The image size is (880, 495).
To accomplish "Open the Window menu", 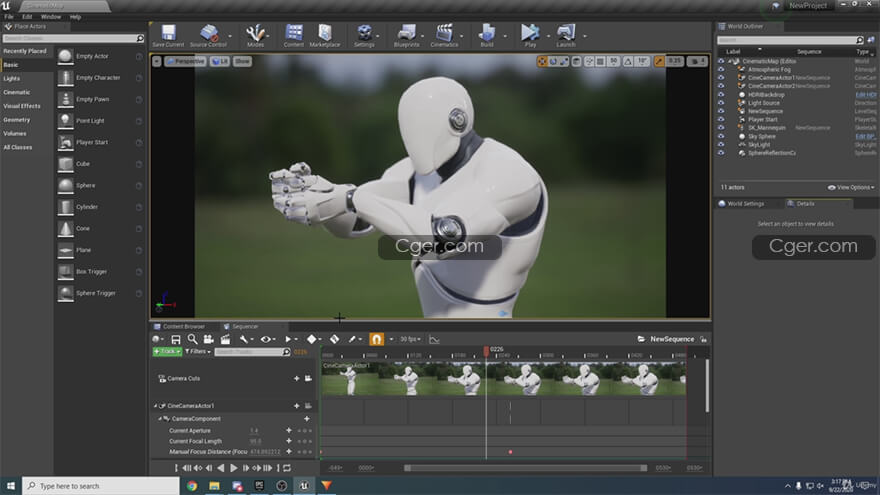I will [51, 17].
